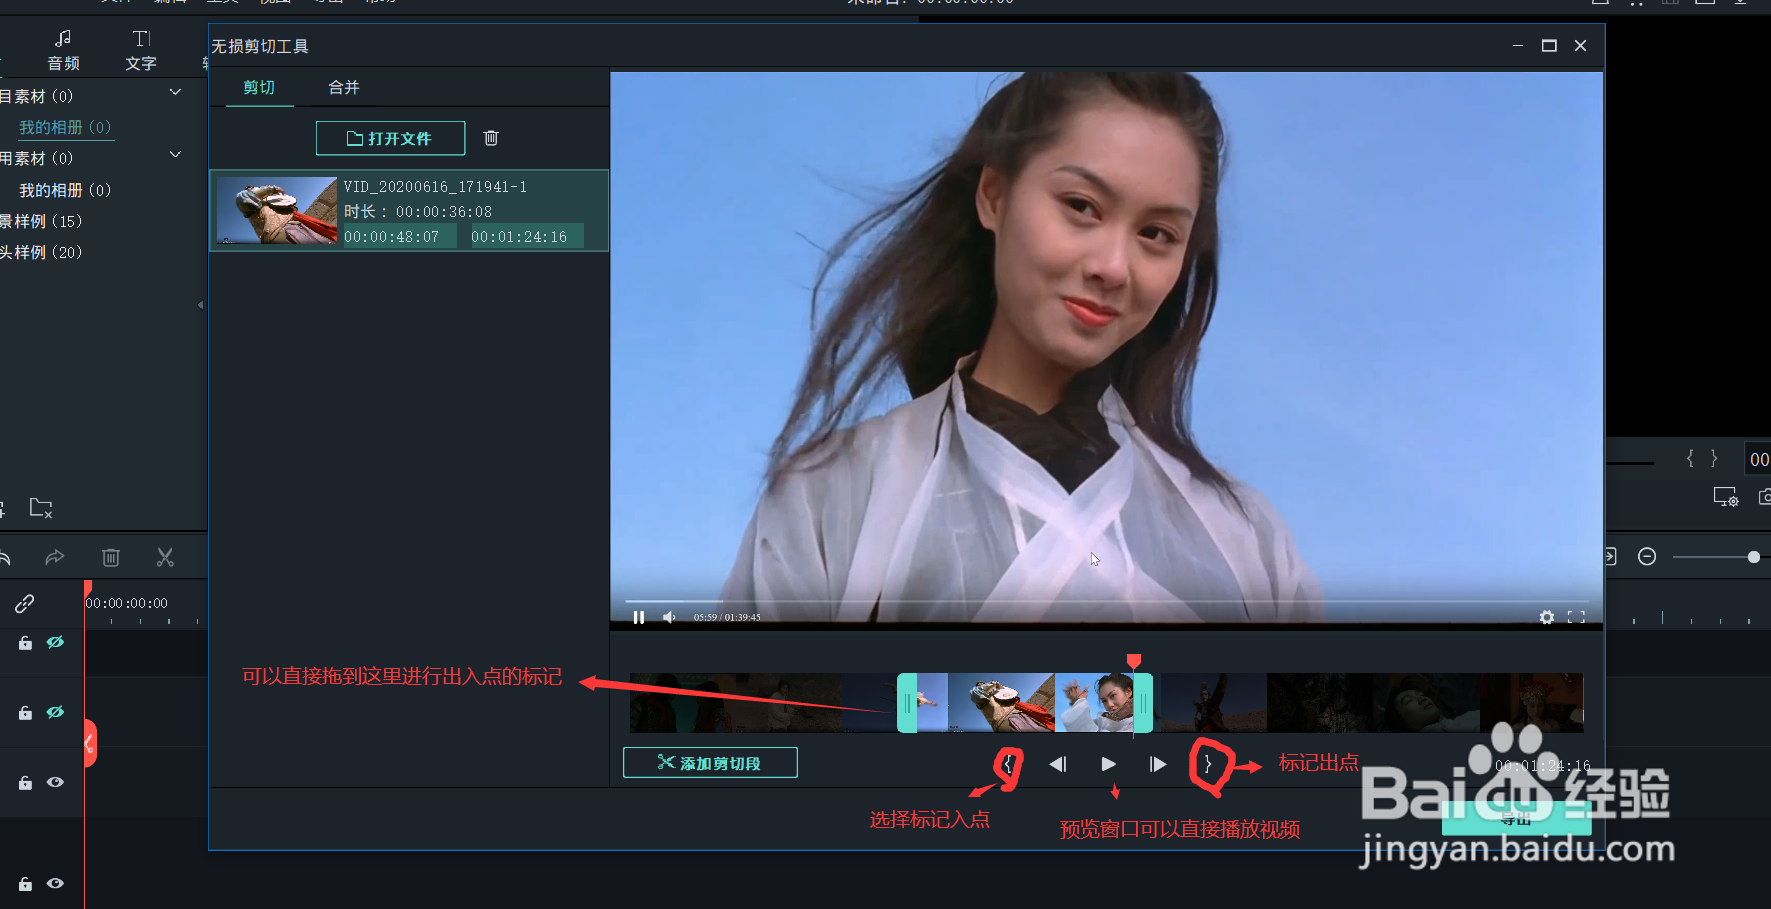Click zoom-out minus circle on timeline

(1647, 556)
